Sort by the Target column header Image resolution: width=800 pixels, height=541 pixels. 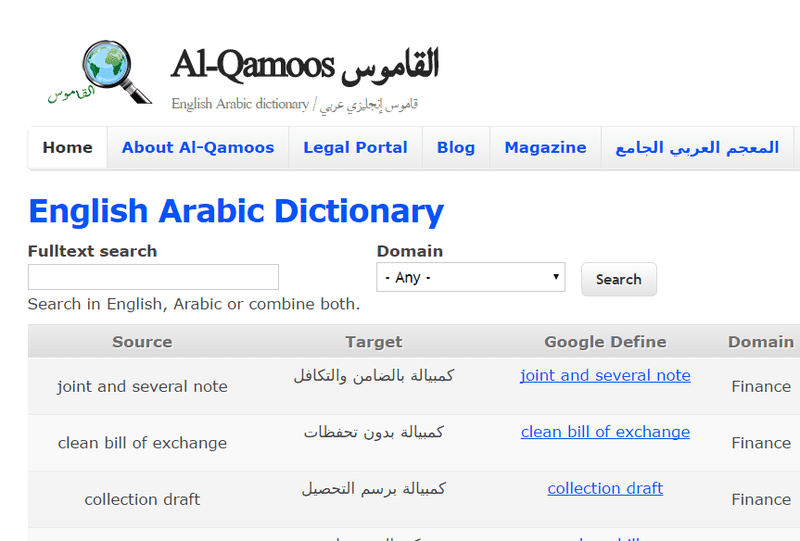coord(374,342)
